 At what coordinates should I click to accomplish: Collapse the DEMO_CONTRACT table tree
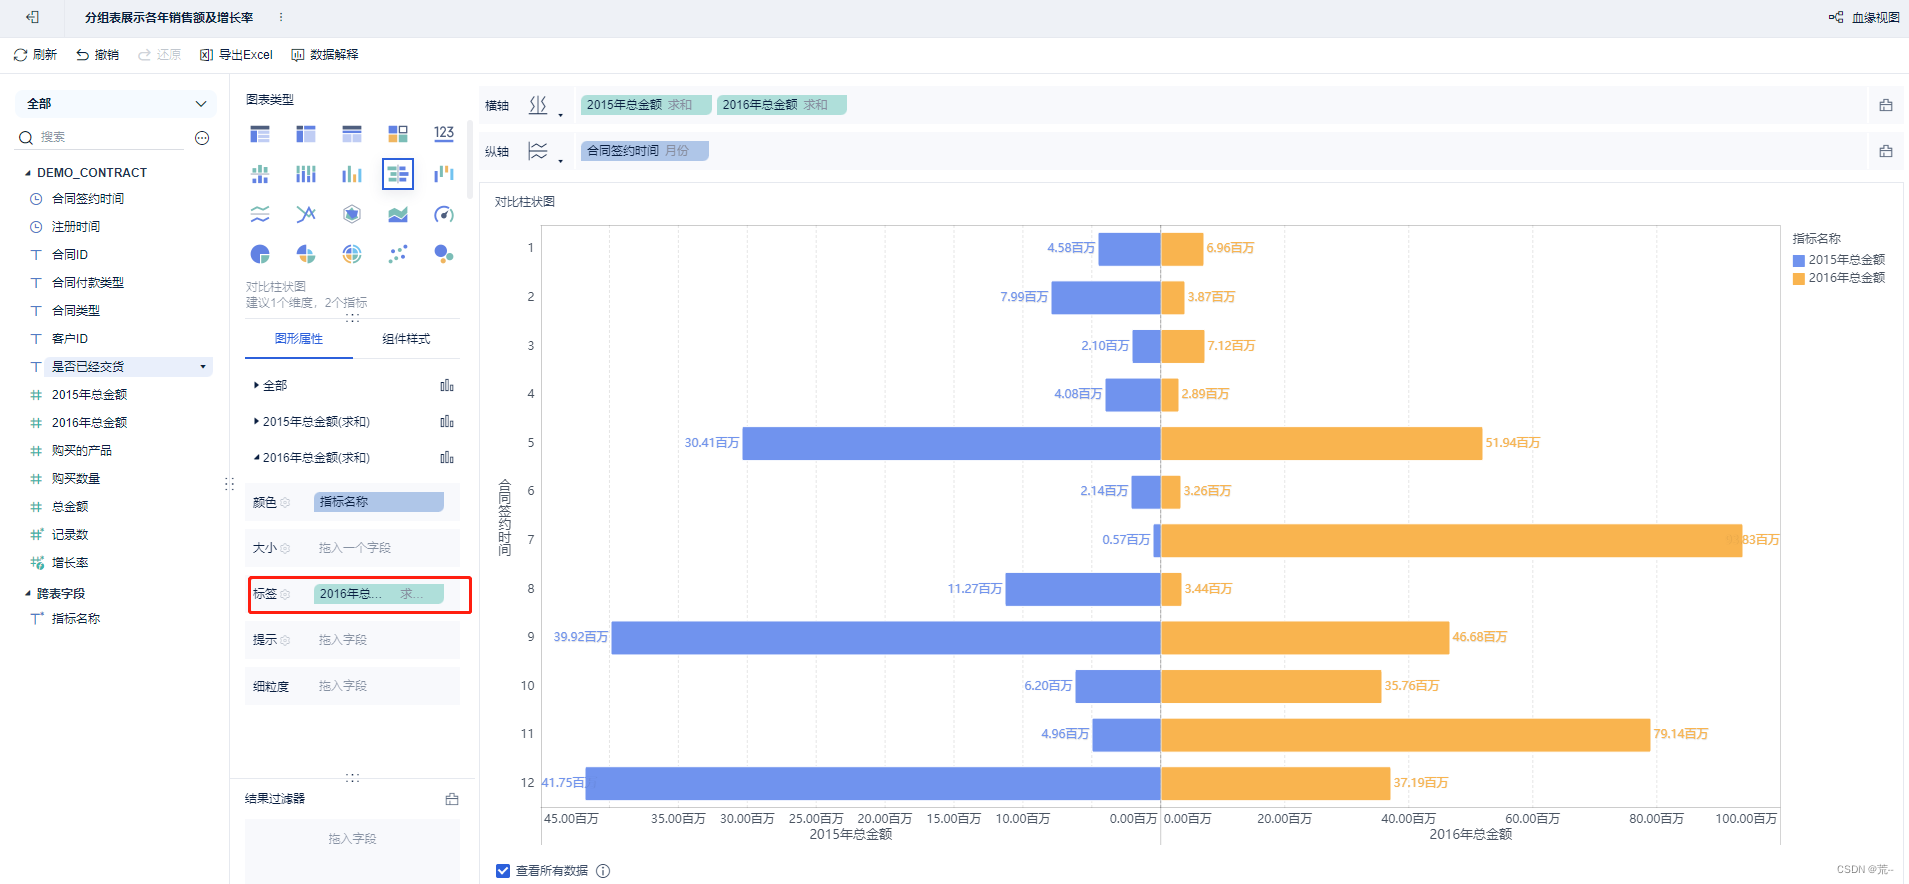(28, 173)
